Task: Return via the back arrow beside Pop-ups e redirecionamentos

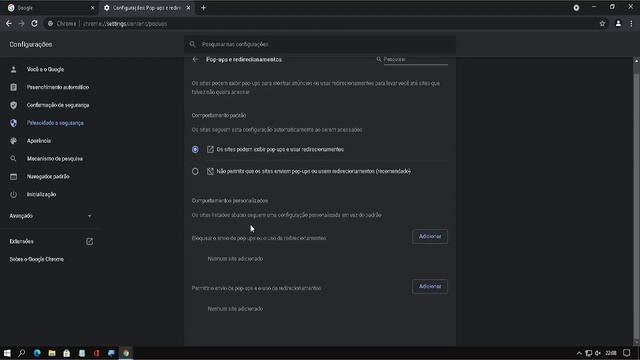Action: pyautogui.click(x=196, y=60)
